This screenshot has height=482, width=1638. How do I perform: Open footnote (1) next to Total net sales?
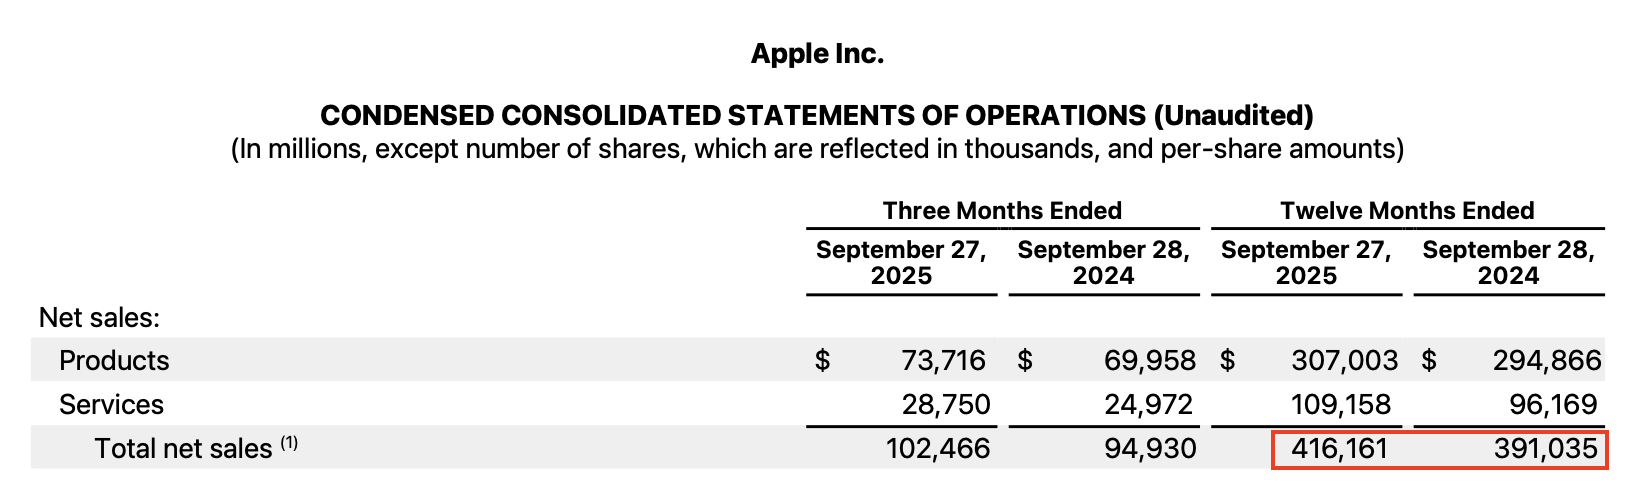coord(288,443)
